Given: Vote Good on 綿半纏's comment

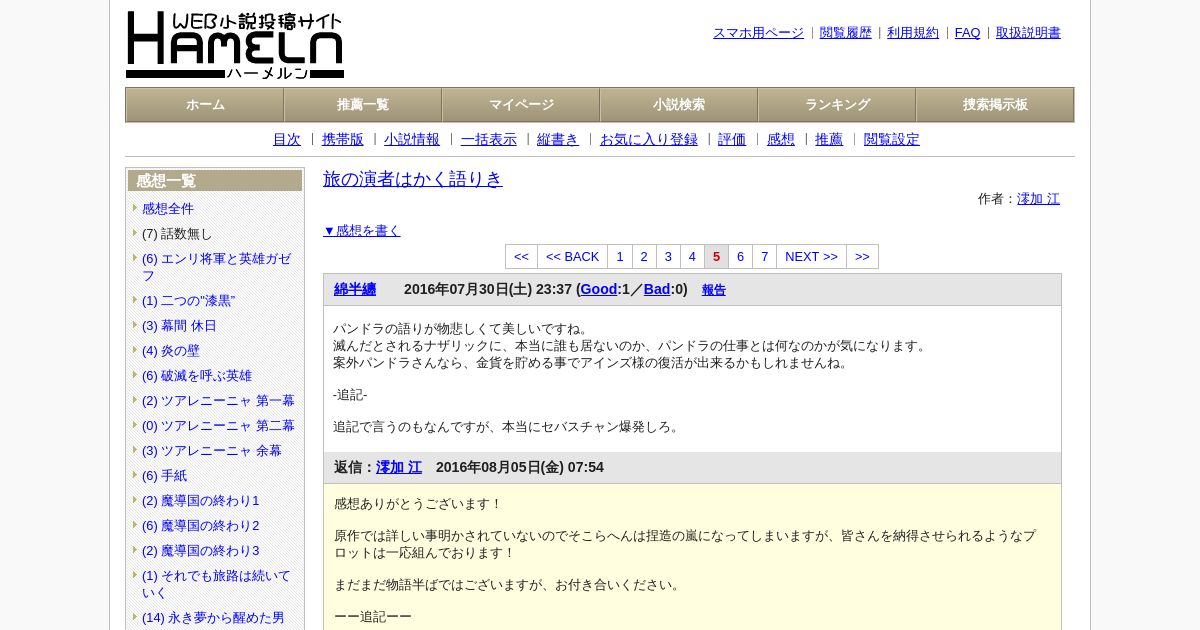Looking at the screenshot, I should pyautogui.click(x=599, y=290).
